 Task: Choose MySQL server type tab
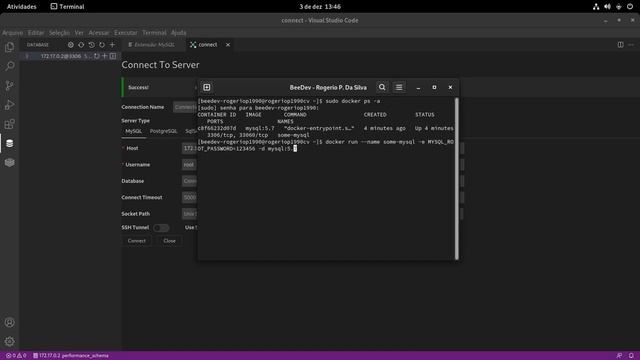(x=133, y=131)
